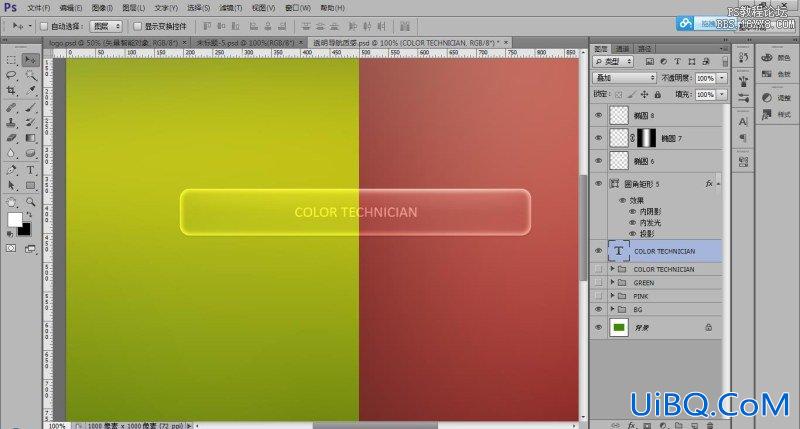The image size is (800, 429).
Task: Switch to the 路径 panel tab
Action: [644, 49]
